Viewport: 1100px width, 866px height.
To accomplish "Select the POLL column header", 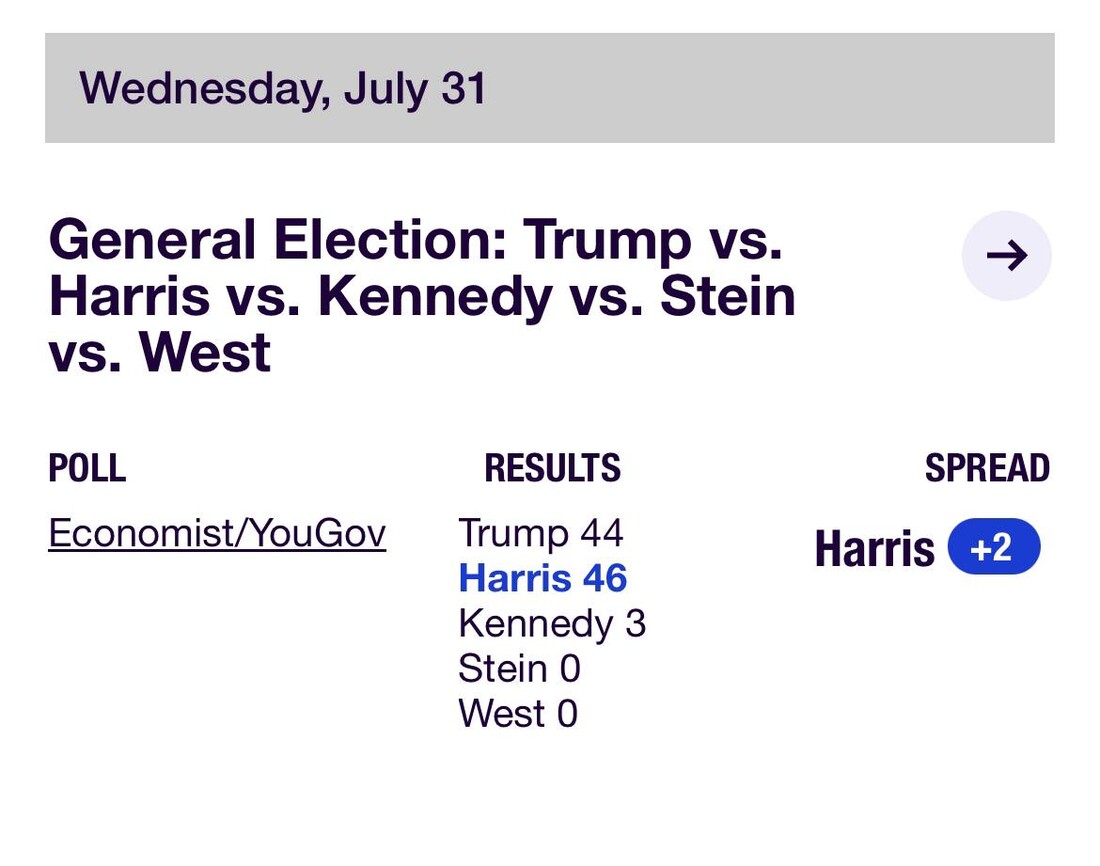I will pos(87,468).
